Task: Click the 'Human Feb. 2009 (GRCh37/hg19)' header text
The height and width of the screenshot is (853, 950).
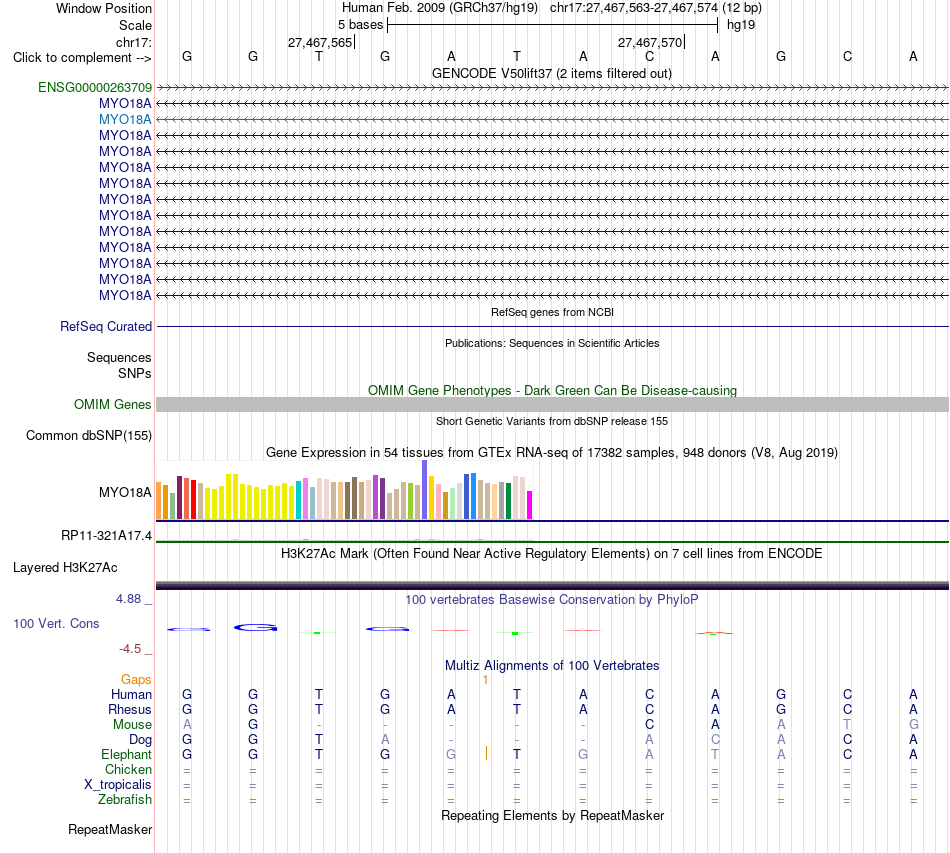Action: tap(440, 8)
